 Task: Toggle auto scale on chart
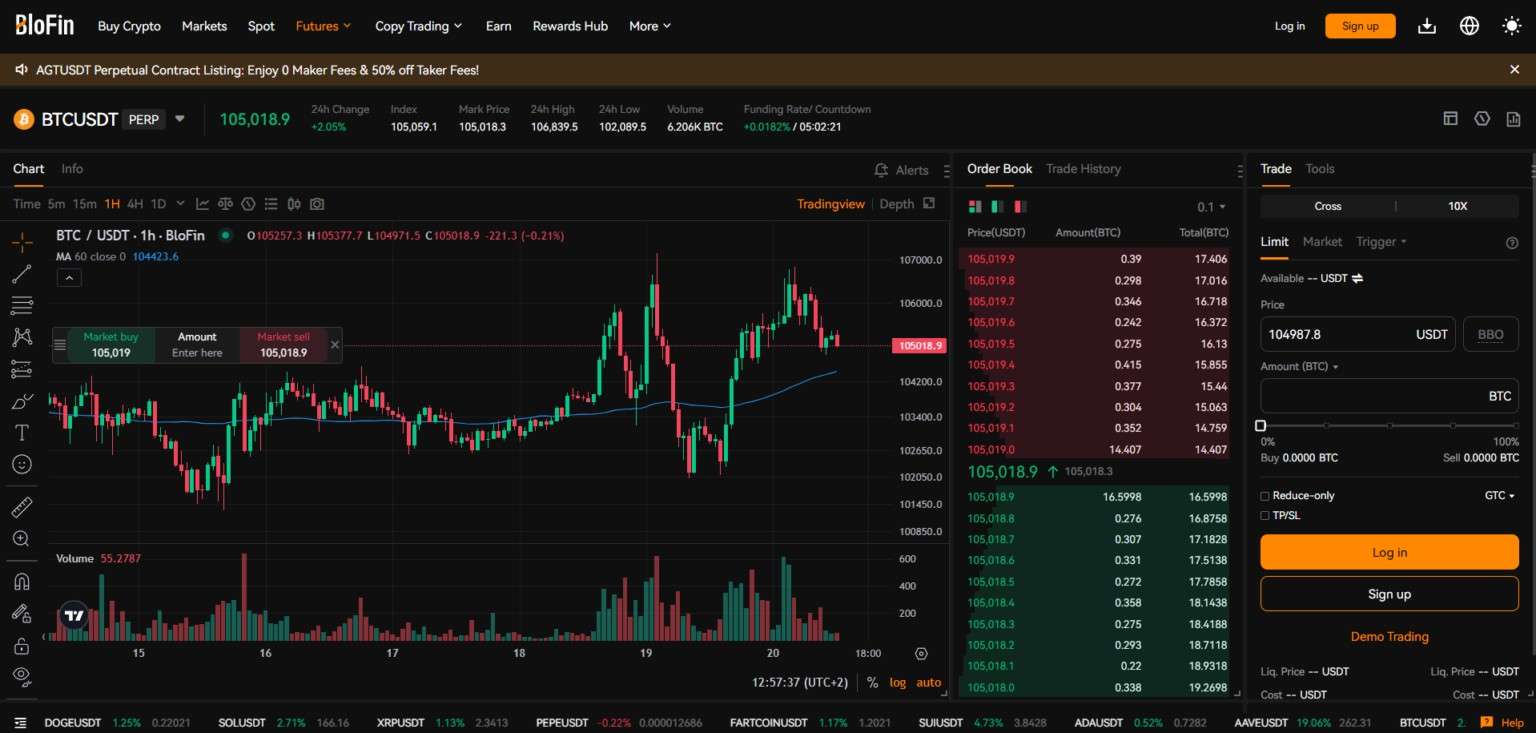pos(929,682)
